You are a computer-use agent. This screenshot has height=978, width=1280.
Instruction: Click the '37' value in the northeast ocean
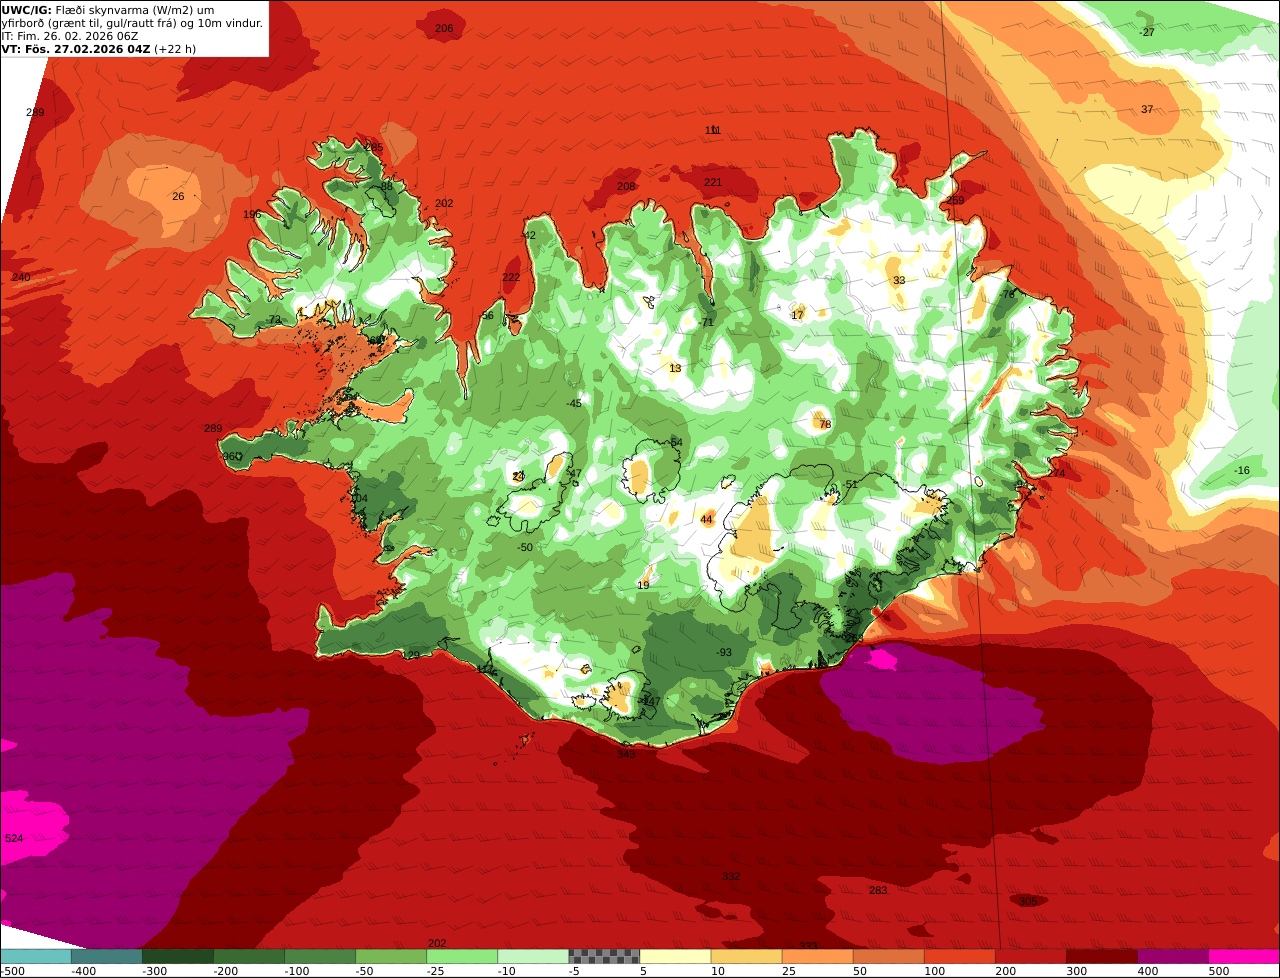[1147, 109]
